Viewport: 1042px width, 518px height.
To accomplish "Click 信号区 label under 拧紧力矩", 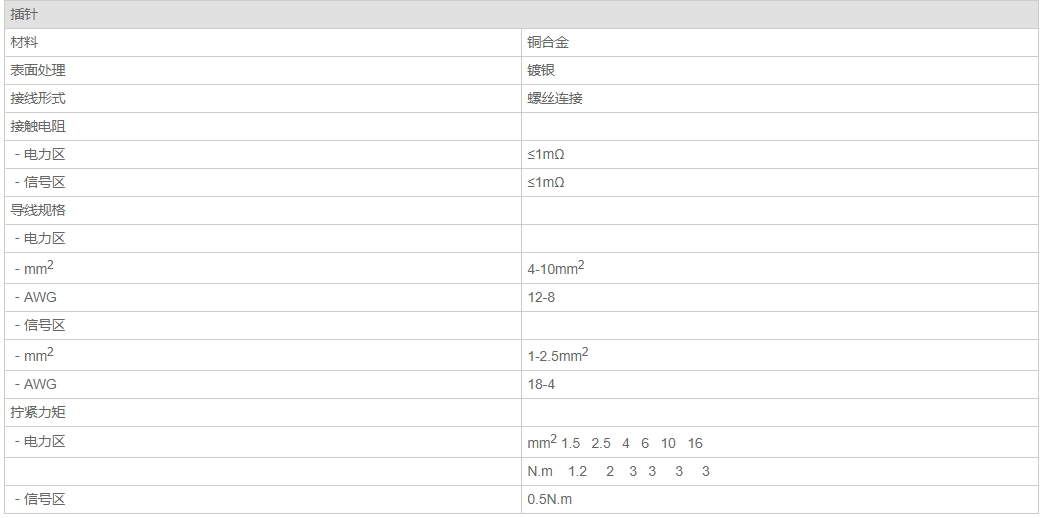I will 44,500.
